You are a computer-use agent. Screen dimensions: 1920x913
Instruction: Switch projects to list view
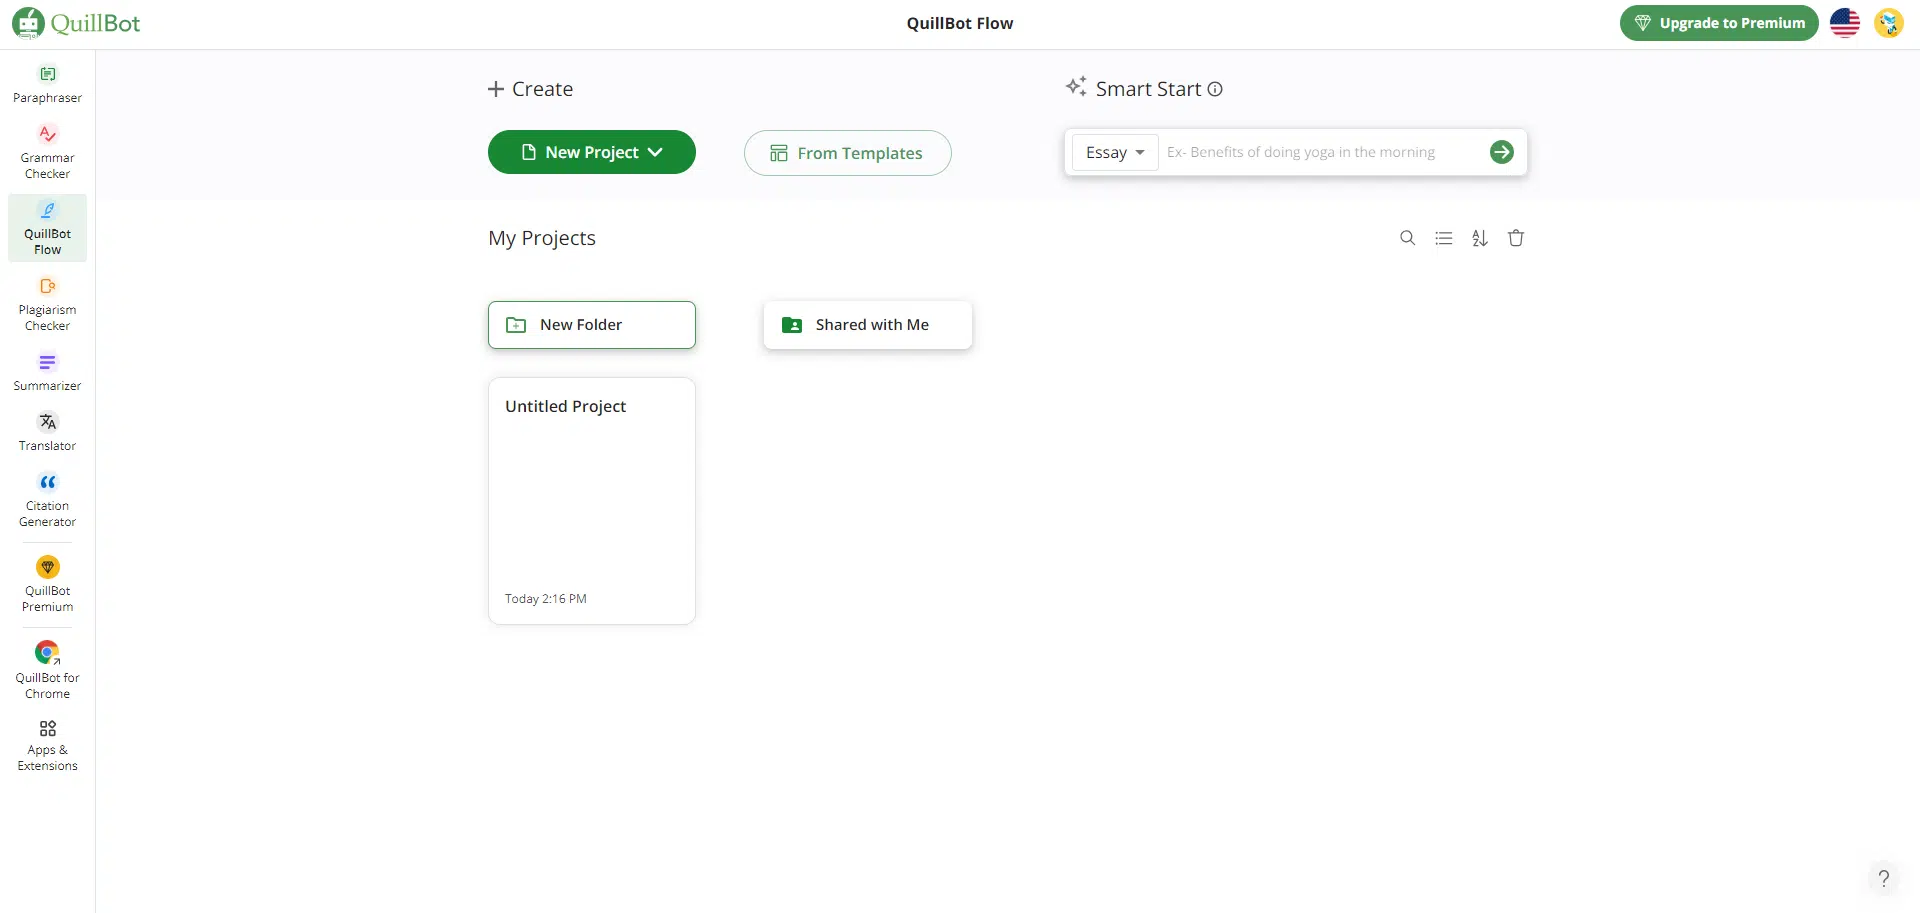1443,238
